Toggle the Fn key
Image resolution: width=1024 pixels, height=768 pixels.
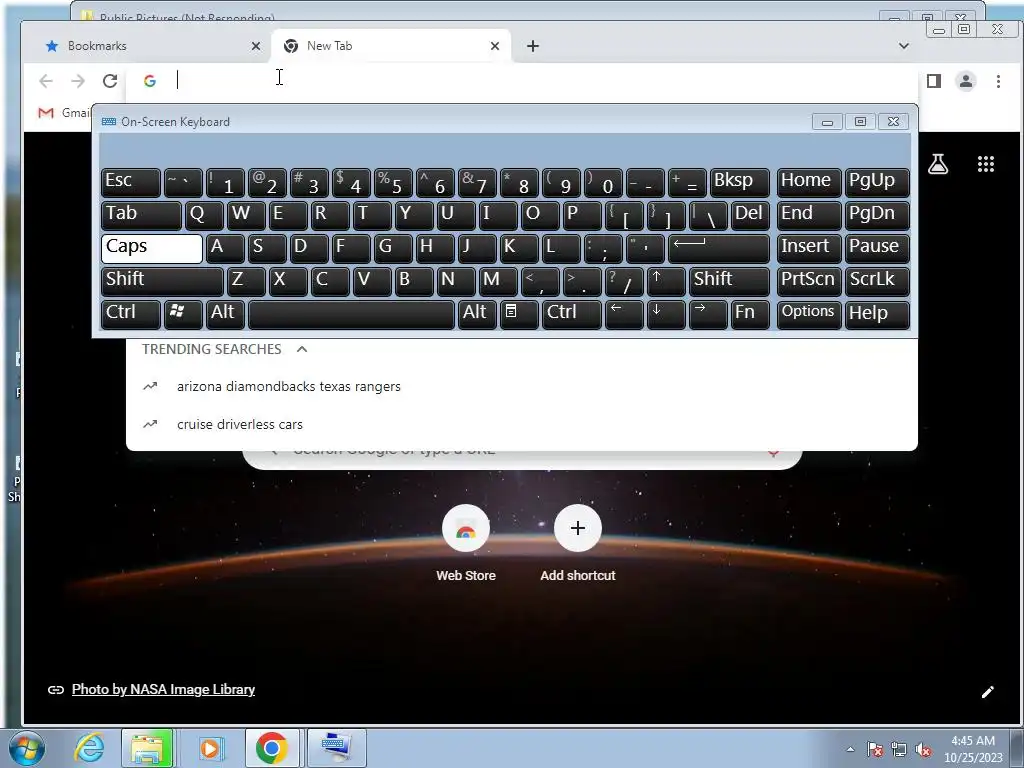point(750,314)
